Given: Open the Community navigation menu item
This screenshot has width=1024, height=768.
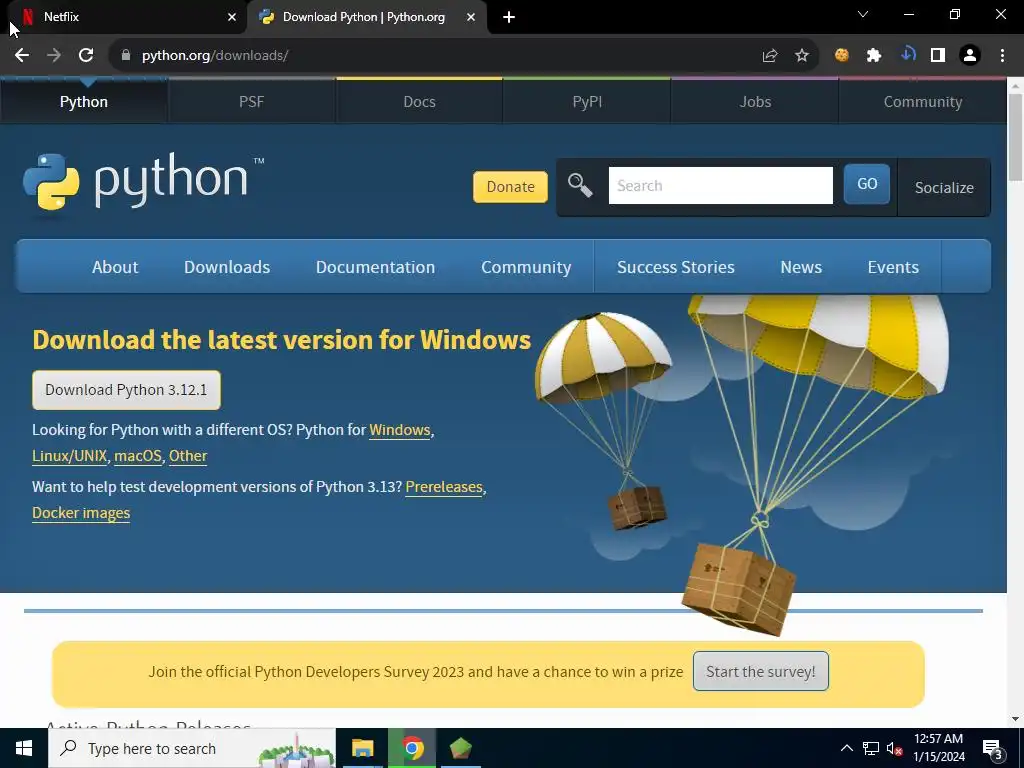Looking at the screenshot, I should [x=526, y=267].
